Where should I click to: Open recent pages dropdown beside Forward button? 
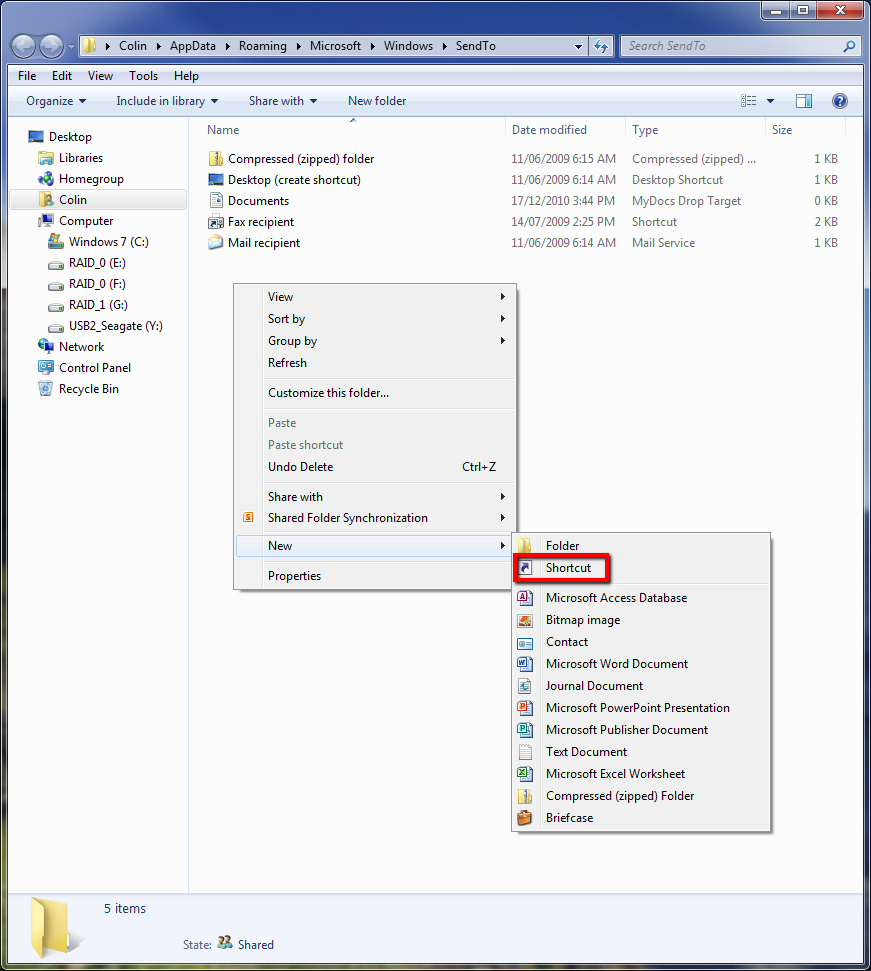(x=71, y=46)
